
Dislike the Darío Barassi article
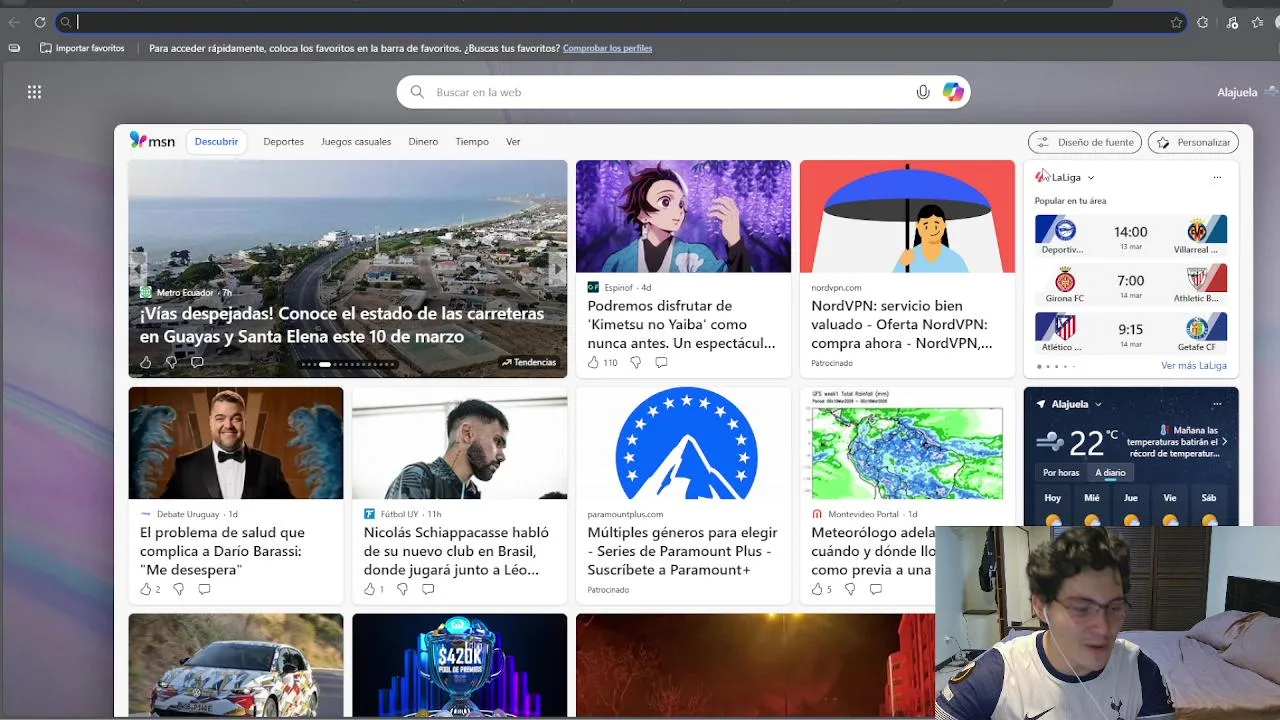click(178, 589)
